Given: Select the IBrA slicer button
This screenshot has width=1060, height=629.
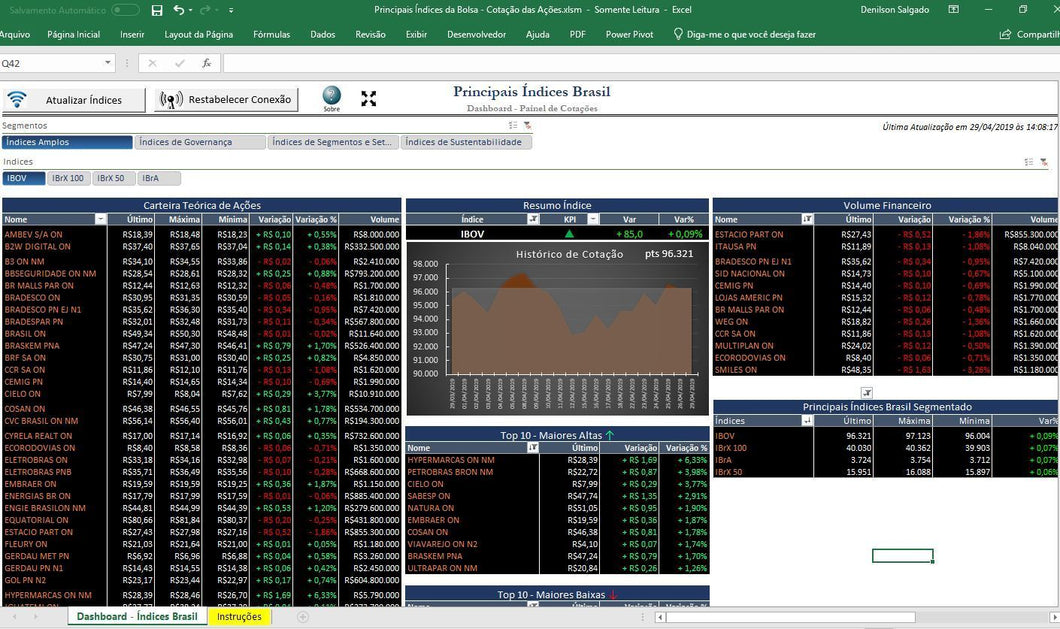Looking at the screenshot, I should pyautogui.click(x=159, y=179).
